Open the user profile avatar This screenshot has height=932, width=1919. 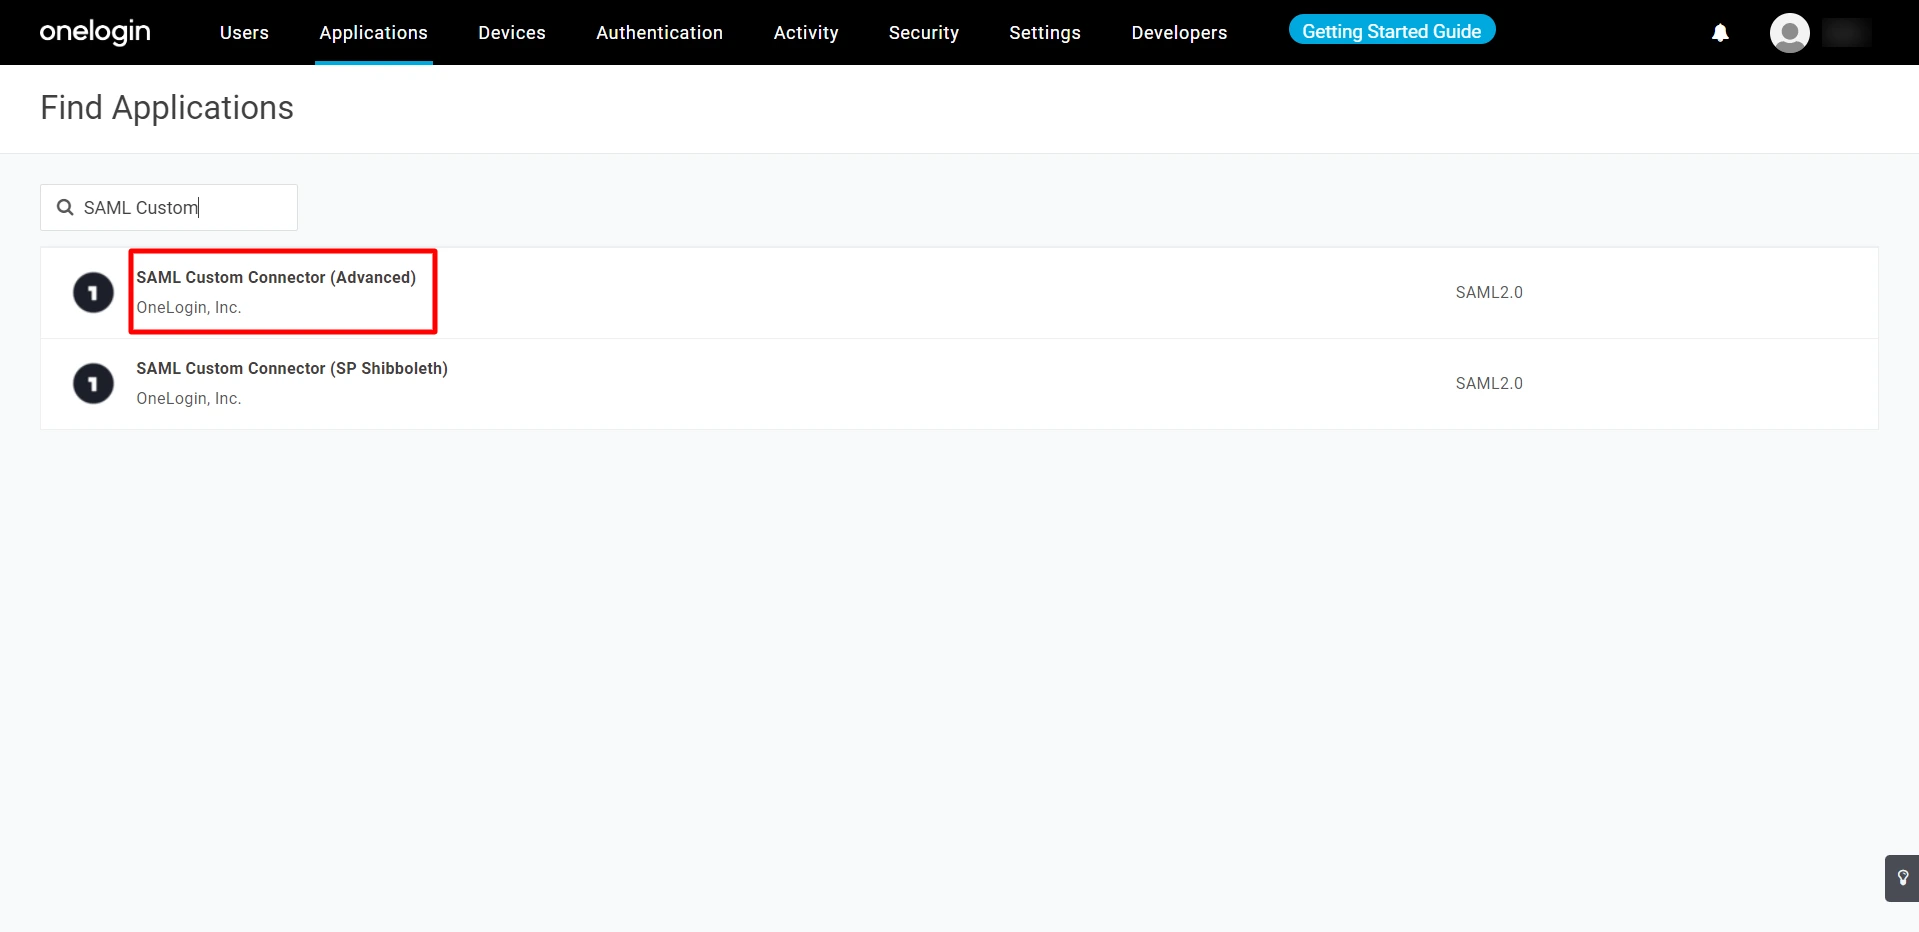point(1789,33)
